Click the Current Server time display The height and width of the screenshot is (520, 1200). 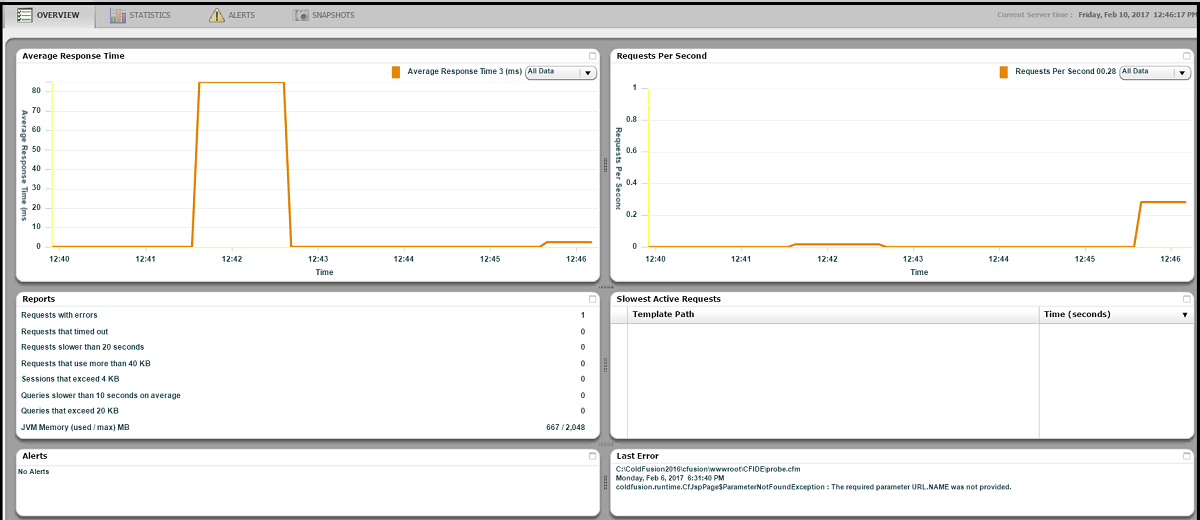[x=1094, y=15]
